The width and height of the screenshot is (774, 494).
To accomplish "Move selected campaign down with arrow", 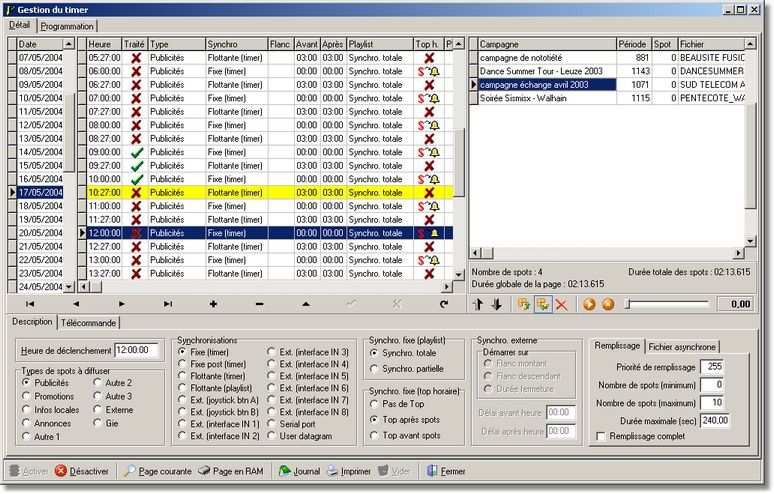I will tap(497, 304).
